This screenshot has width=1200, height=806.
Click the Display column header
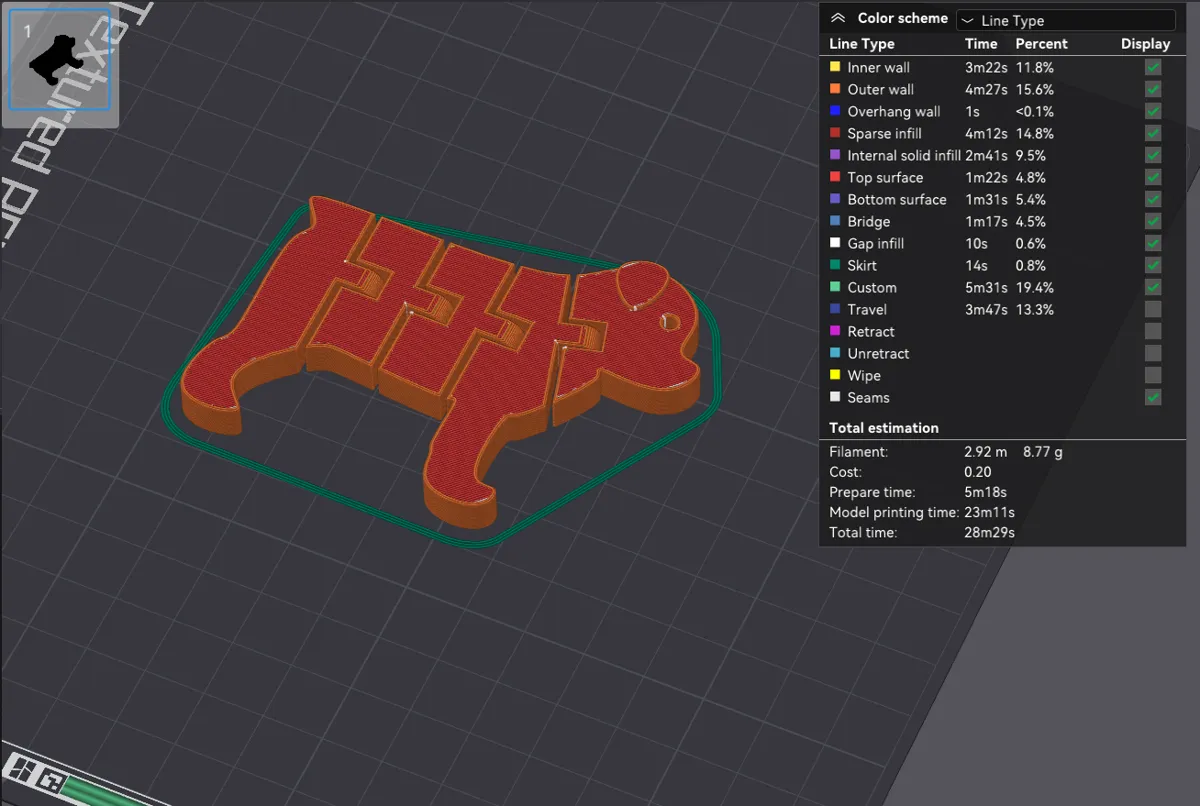1145,44
